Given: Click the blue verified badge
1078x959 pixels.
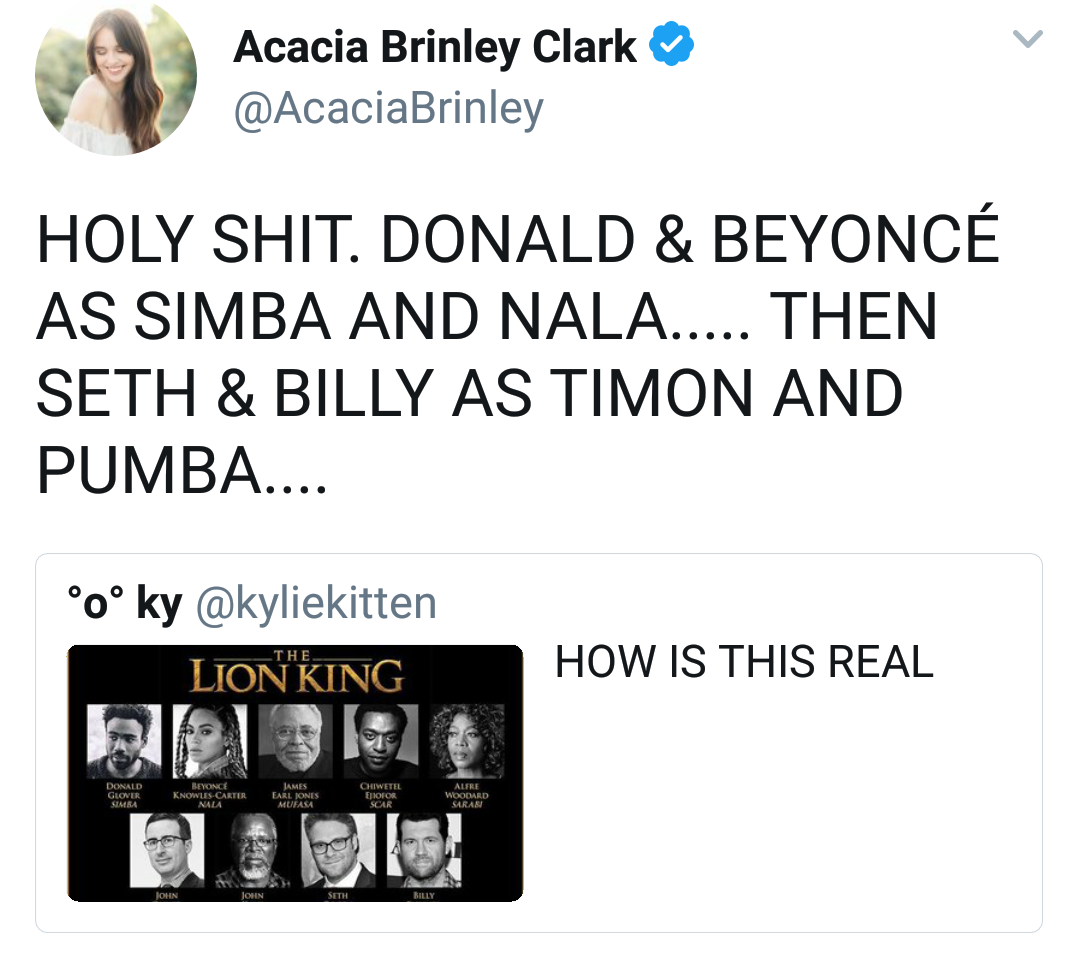Looking at the screenshot, I should click(672, 45).
